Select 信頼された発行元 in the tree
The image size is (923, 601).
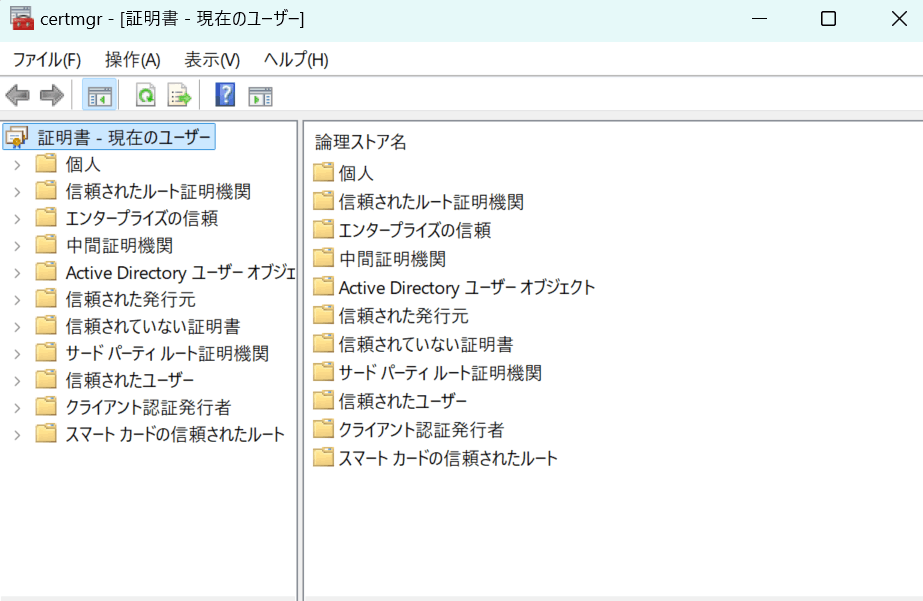click(x=130, y=300)
